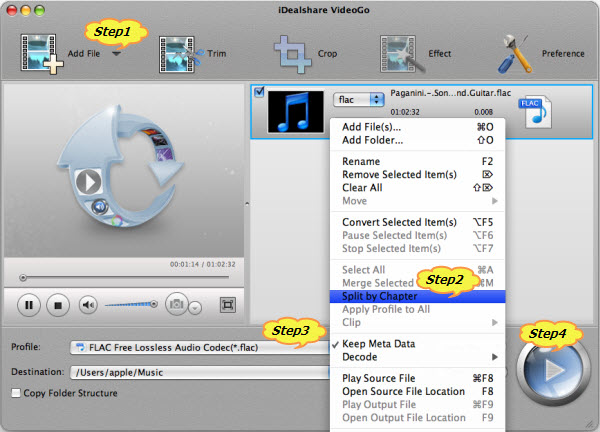Enable Copy Folder Structure checkbox

(16, 393)
